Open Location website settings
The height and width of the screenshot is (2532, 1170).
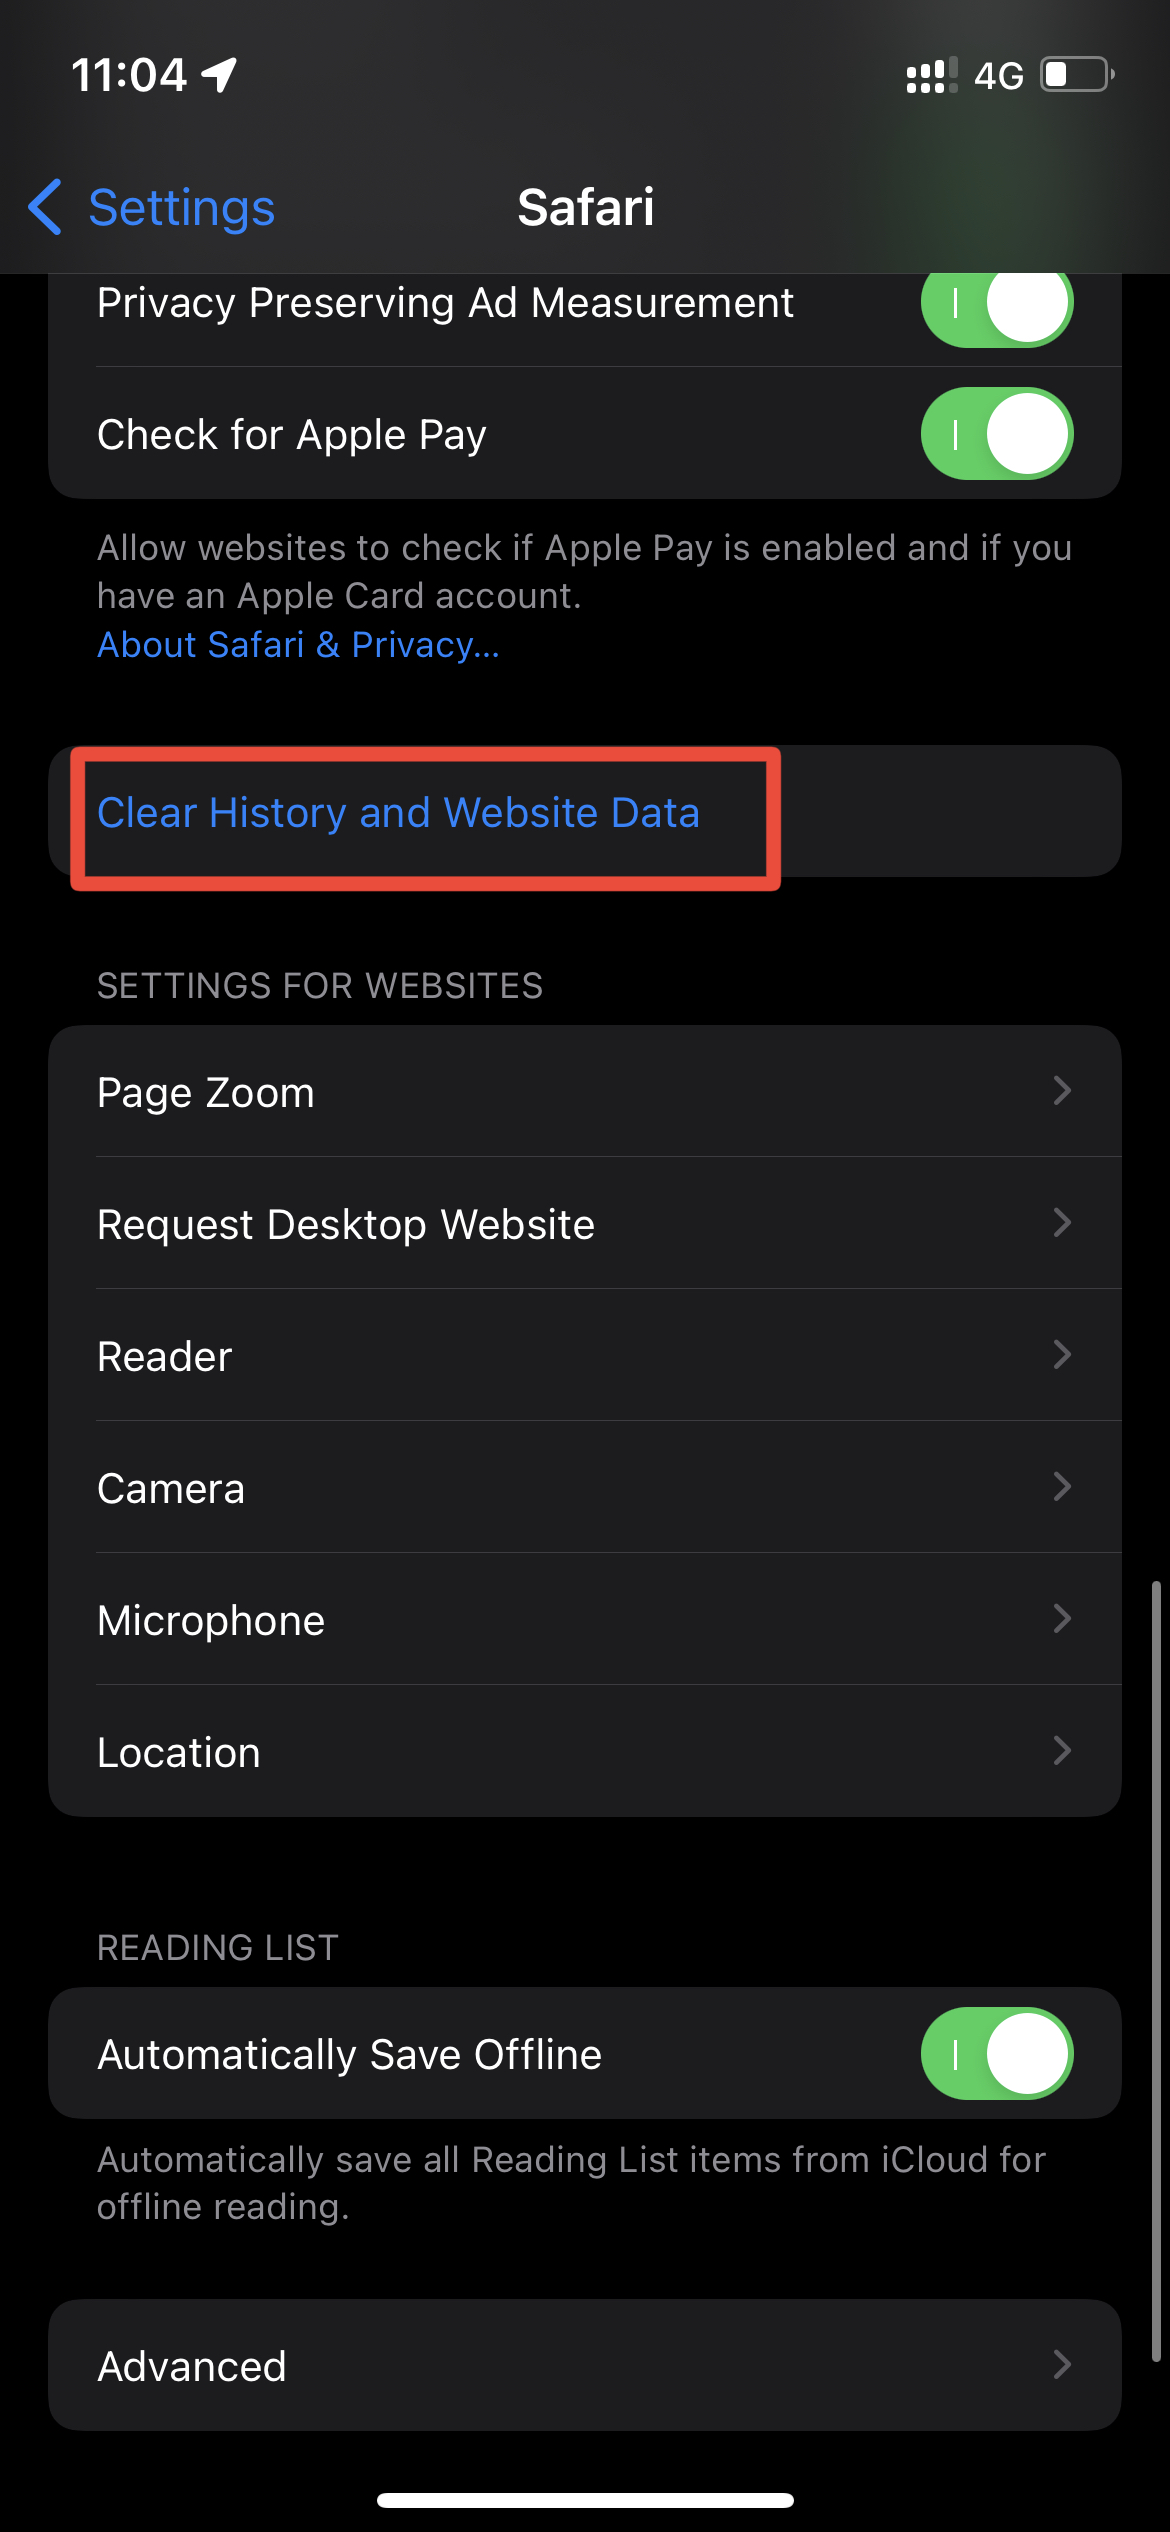tap(585, 1751)
